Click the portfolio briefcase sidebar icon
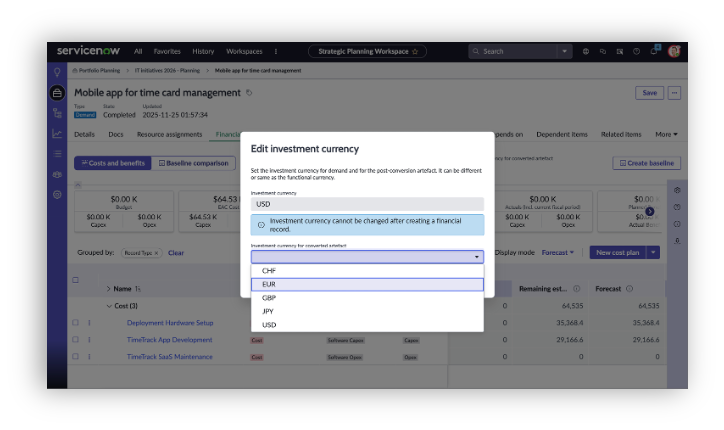This screenshot has width=724, height=430. 57,93
